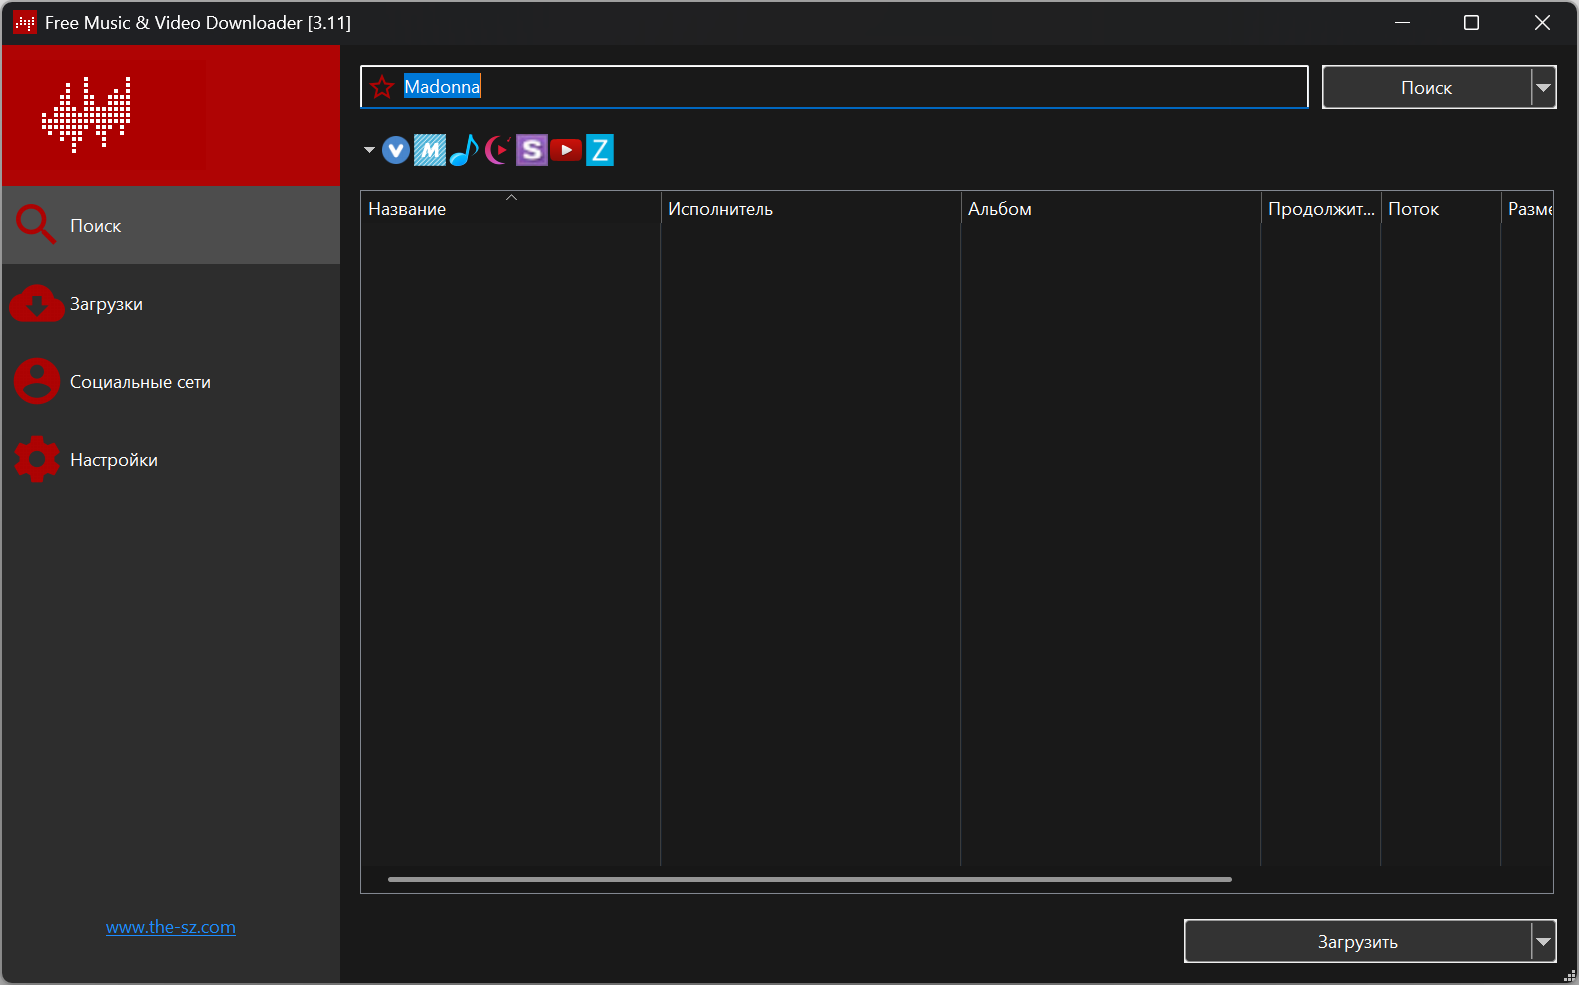The width and height of the screenshot is (1579, 985).
Task: Open the www.the-sz.com link
Action: [x=171, y=927]
